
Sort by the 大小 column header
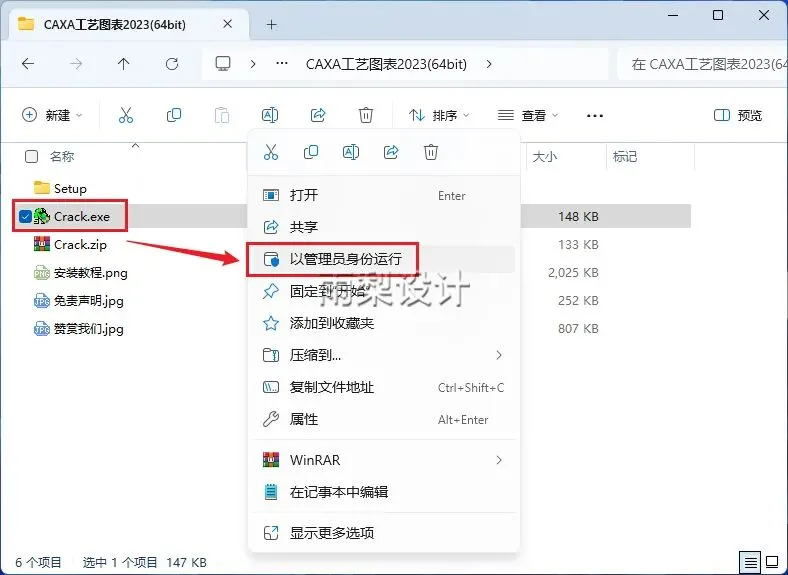(x=545, y=157)
